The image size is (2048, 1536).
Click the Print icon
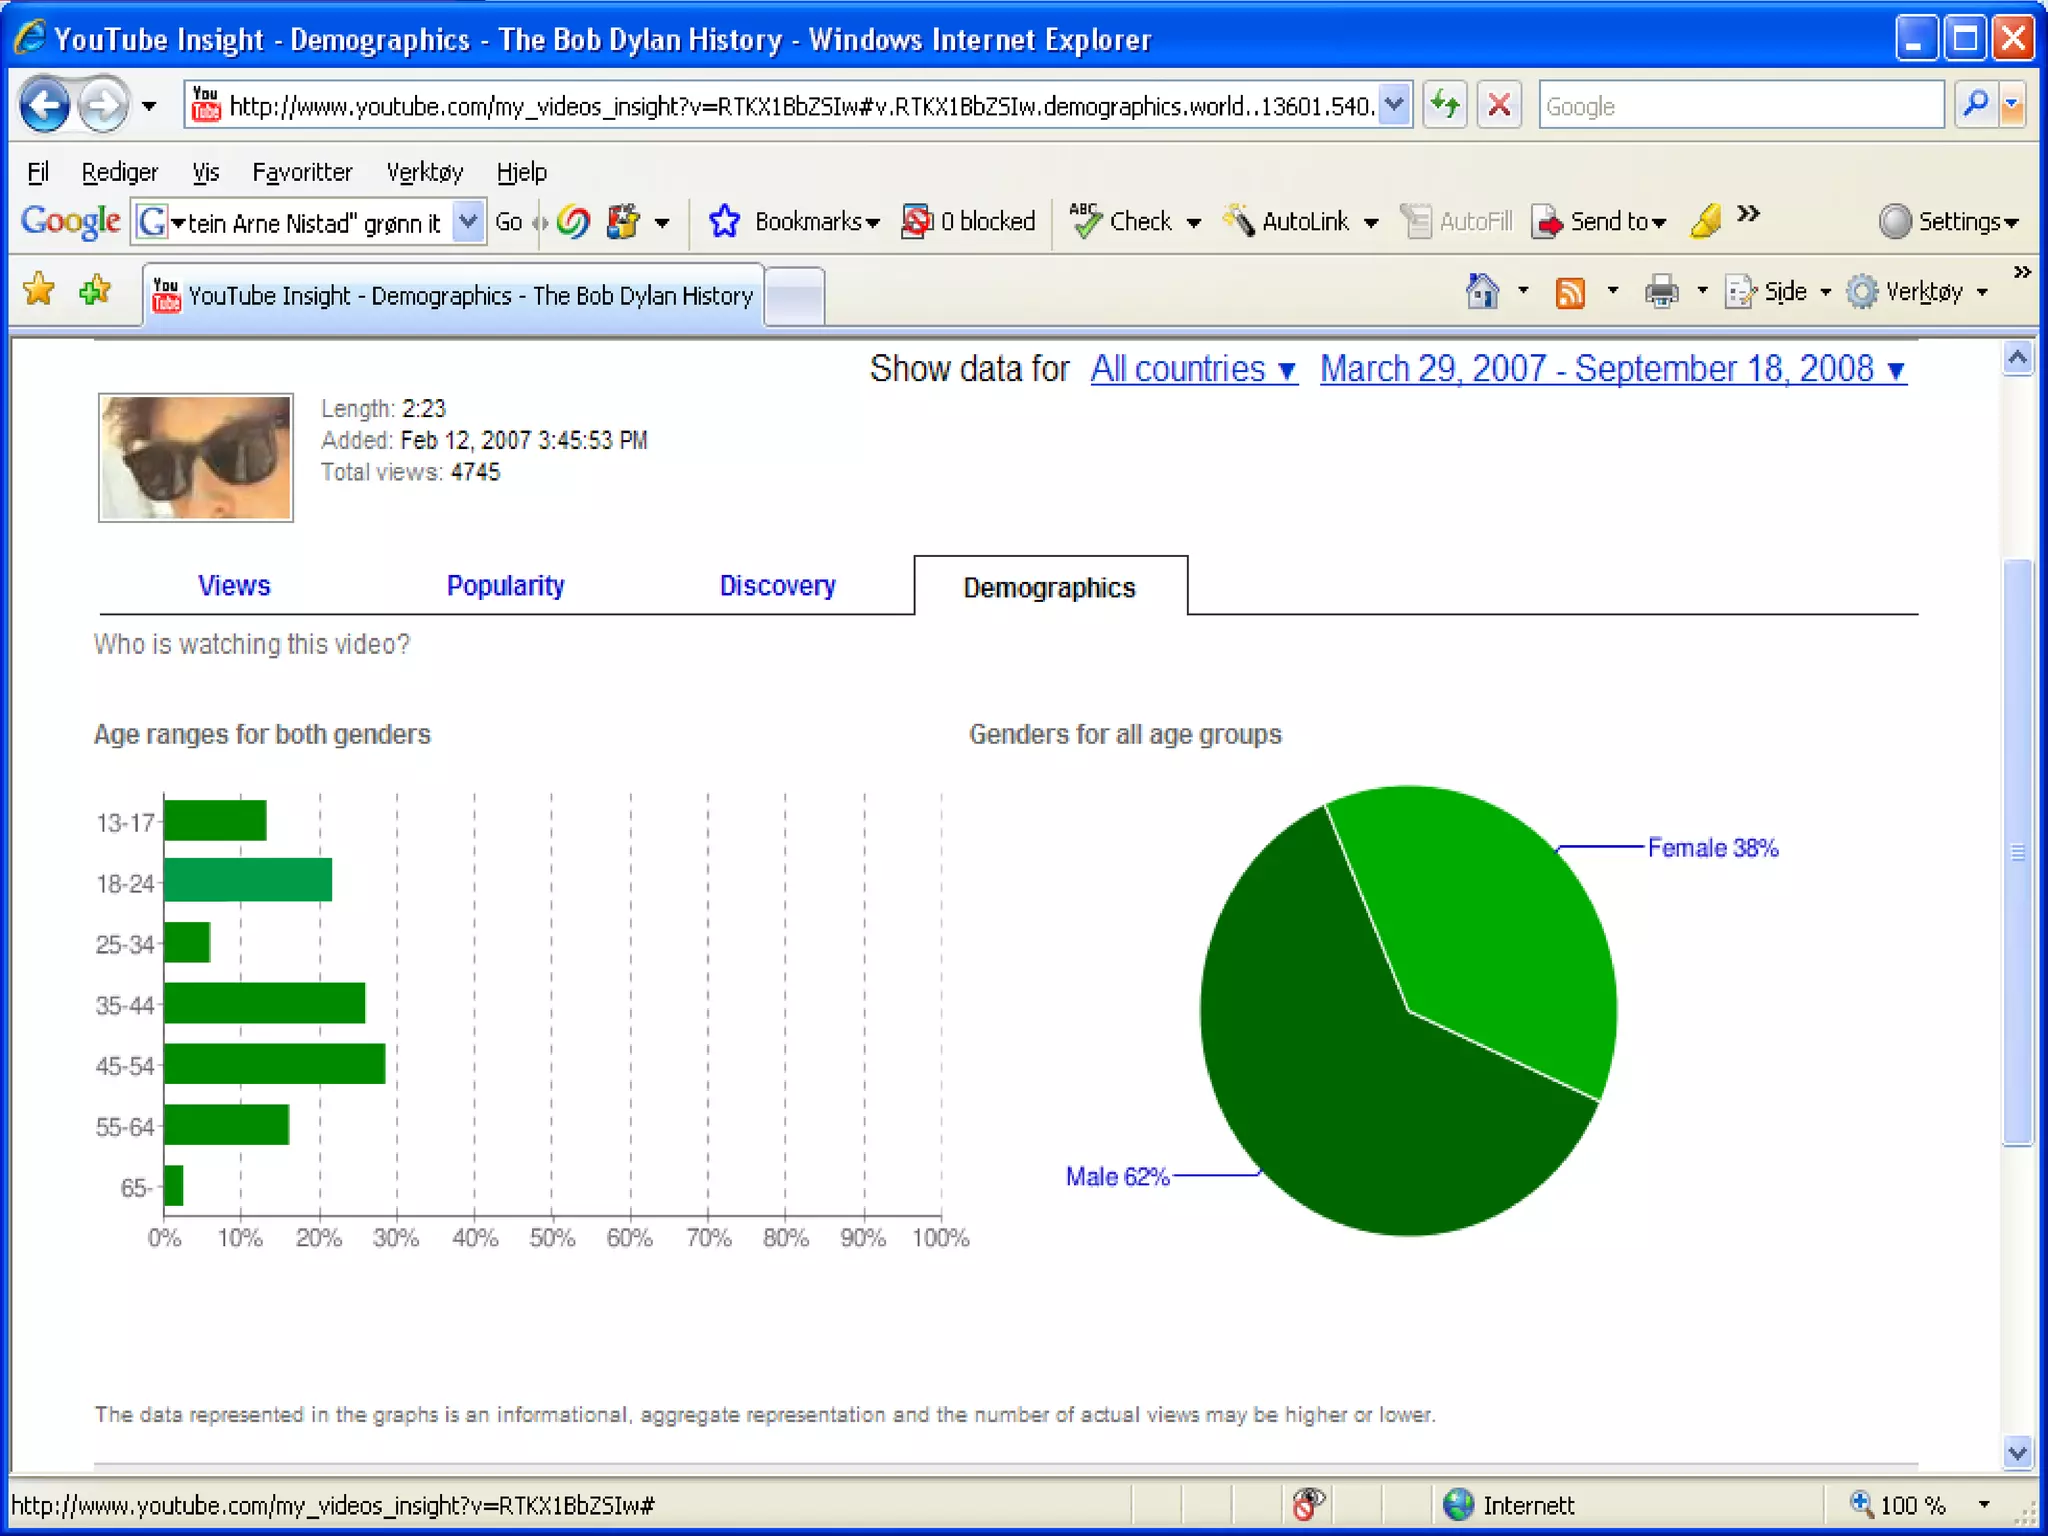pyautogui.click(x=1661, y=292)
